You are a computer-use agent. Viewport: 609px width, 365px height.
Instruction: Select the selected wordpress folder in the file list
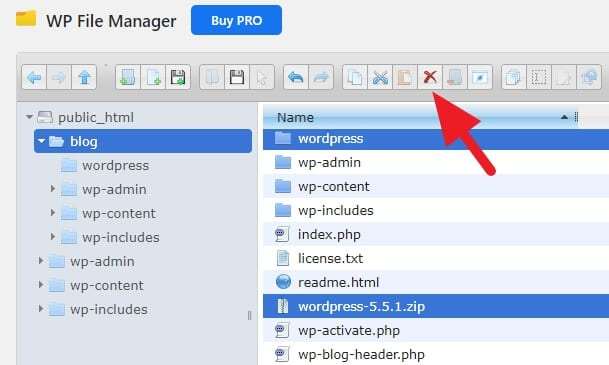[x=436, y=139]
